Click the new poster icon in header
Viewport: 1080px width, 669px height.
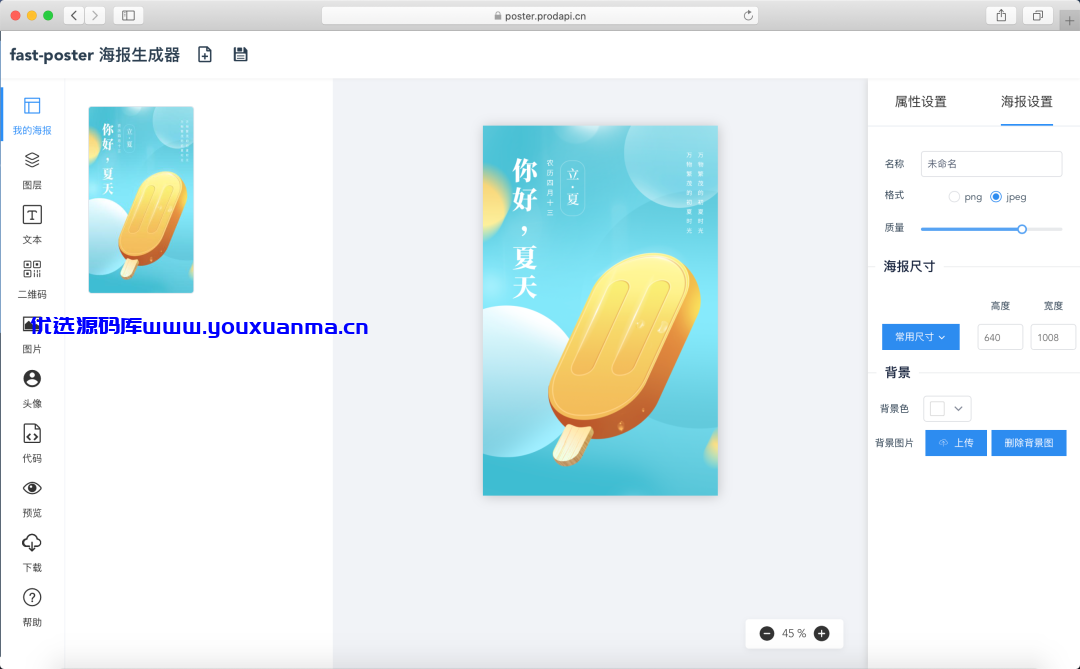pos(205,54)
